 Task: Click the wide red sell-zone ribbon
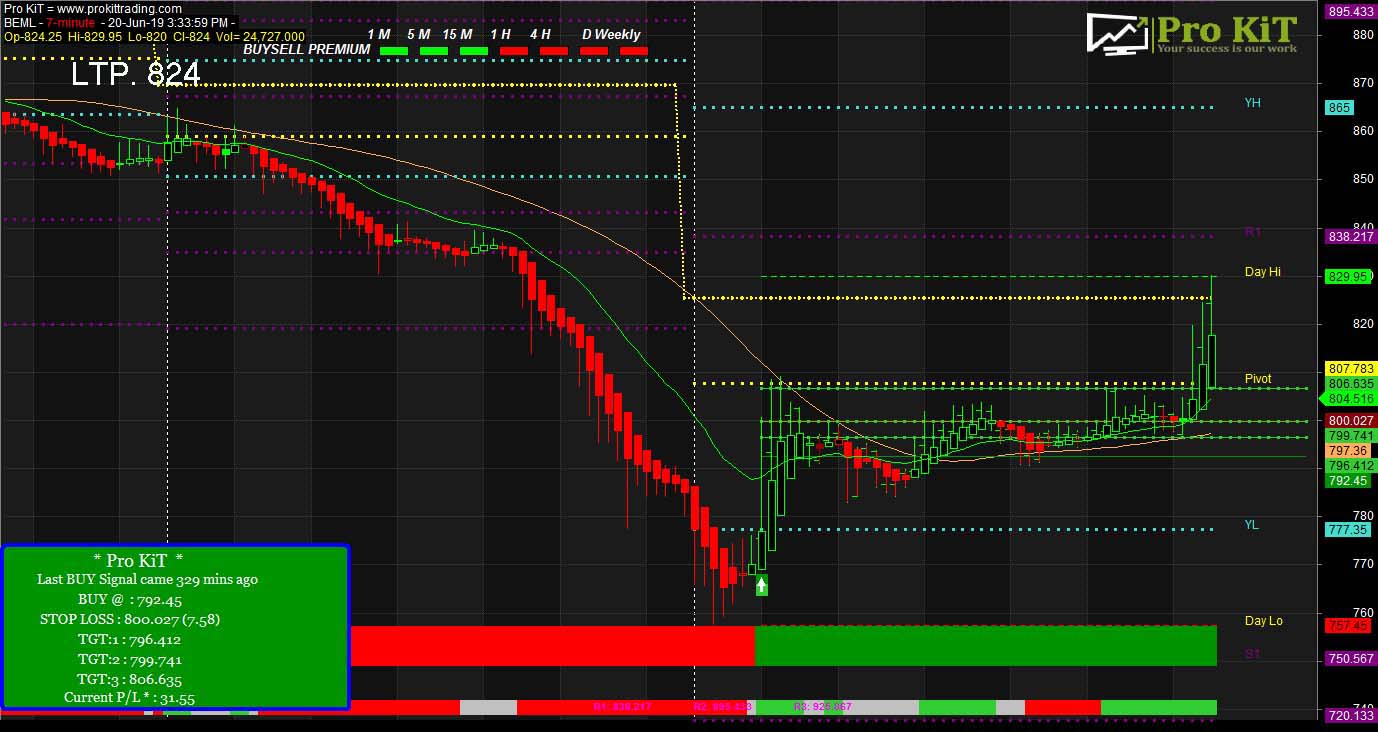[x=552, y=646]
